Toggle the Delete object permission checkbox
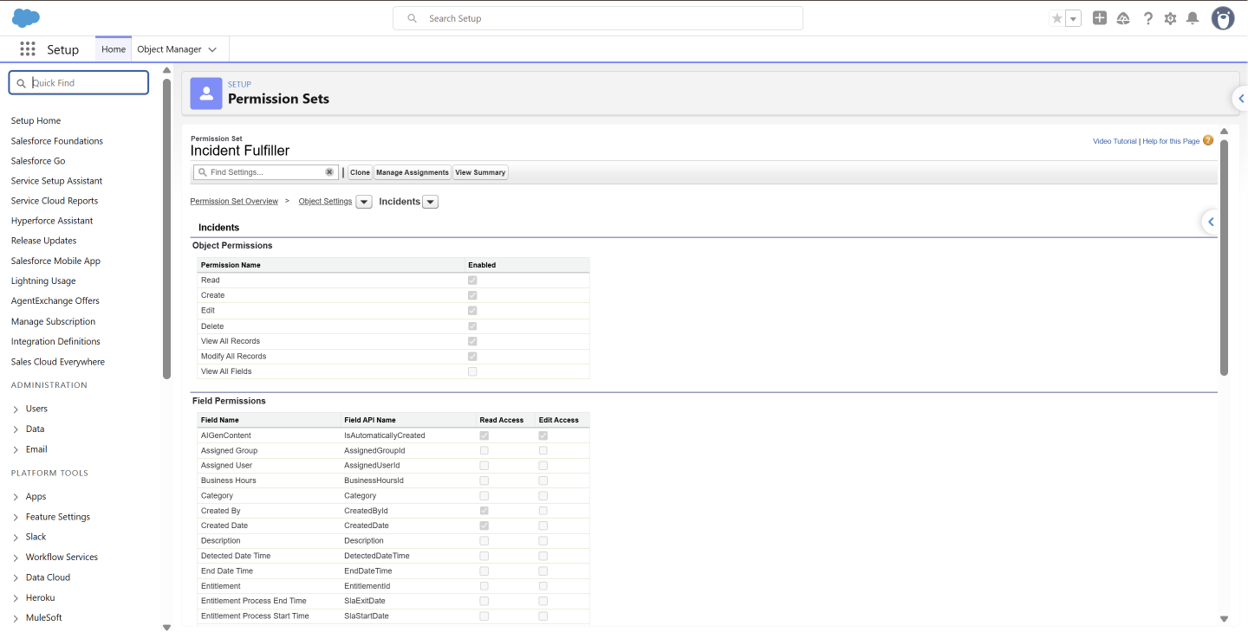This screenshot has height=632, width=1248. [x=473, y=326]
